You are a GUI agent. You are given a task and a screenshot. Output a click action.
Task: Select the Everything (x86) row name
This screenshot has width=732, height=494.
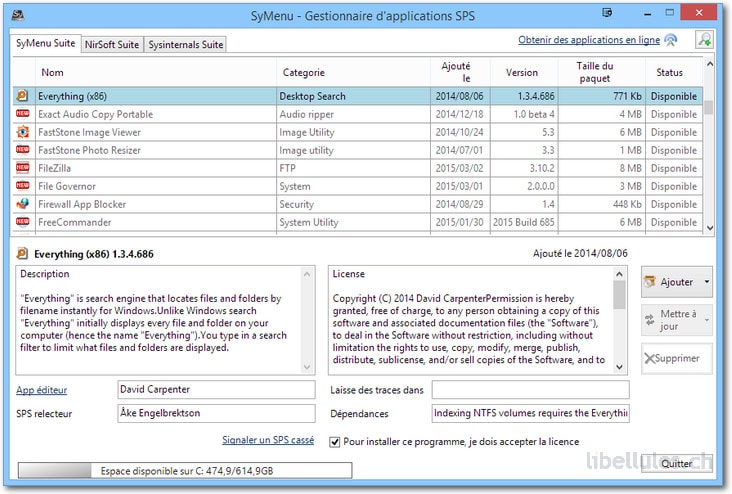[72, 96]
